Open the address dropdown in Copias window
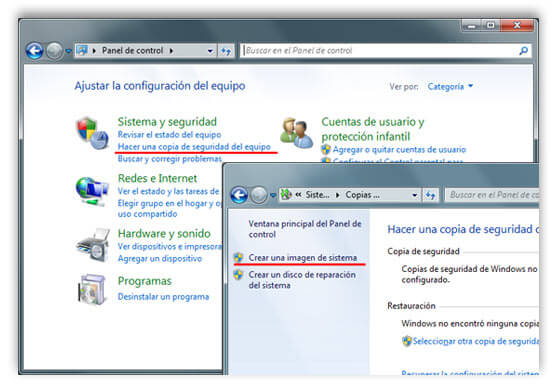Image resolution: width=560 pixels, height=384 pixels. click(x=415, y=195)
